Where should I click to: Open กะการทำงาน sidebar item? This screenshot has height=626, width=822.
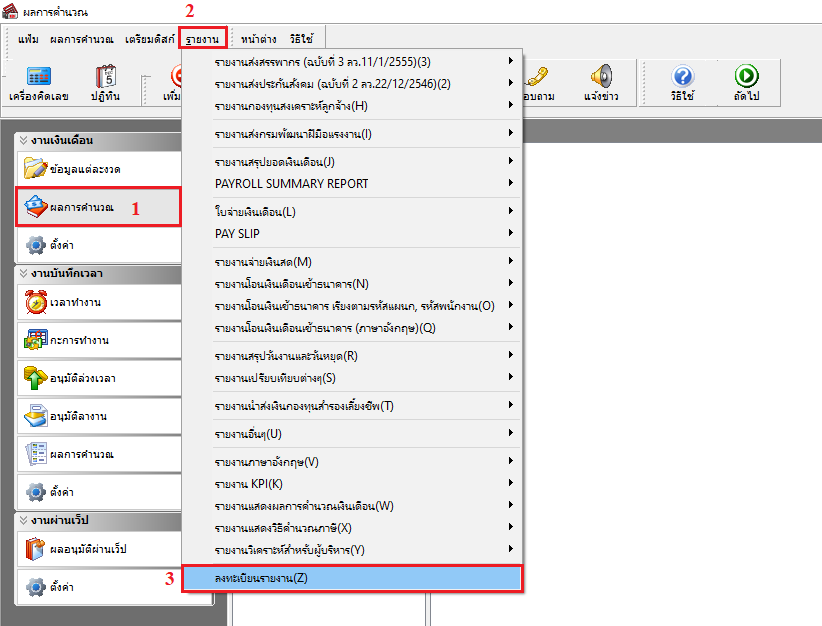click(x=98, y=340)
